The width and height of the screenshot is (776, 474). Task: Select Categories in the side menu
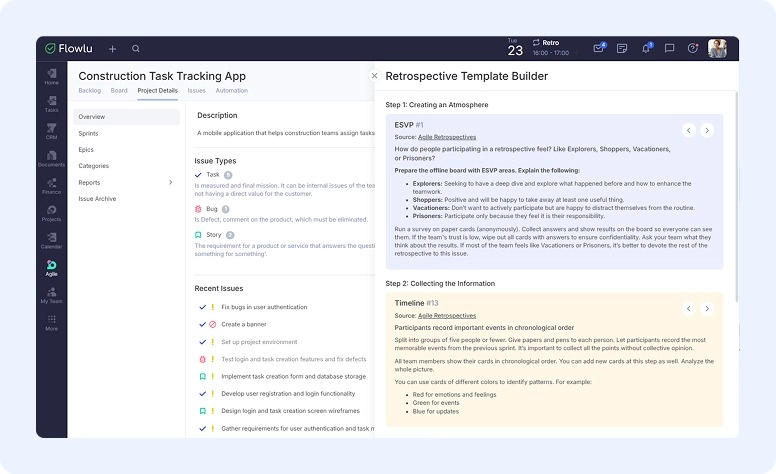coord(94,166)
